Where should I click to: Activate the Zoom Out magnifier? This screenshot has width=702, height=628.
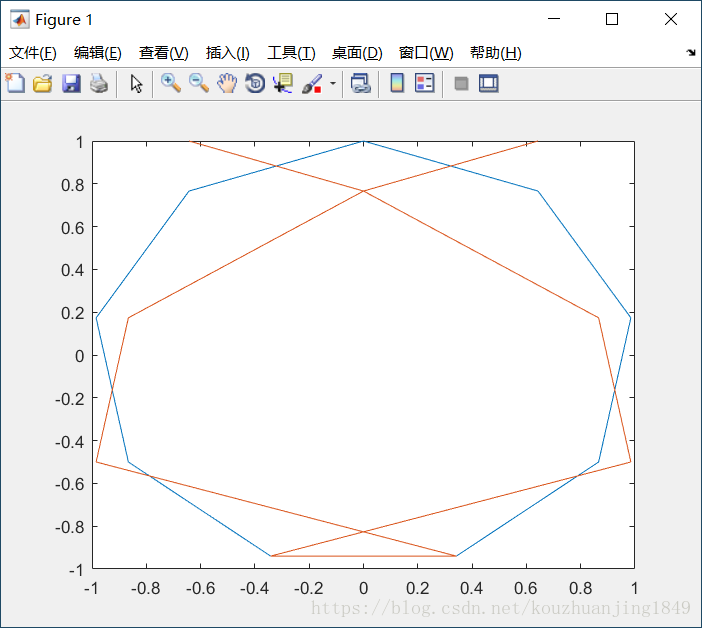[x=199, y=83]
